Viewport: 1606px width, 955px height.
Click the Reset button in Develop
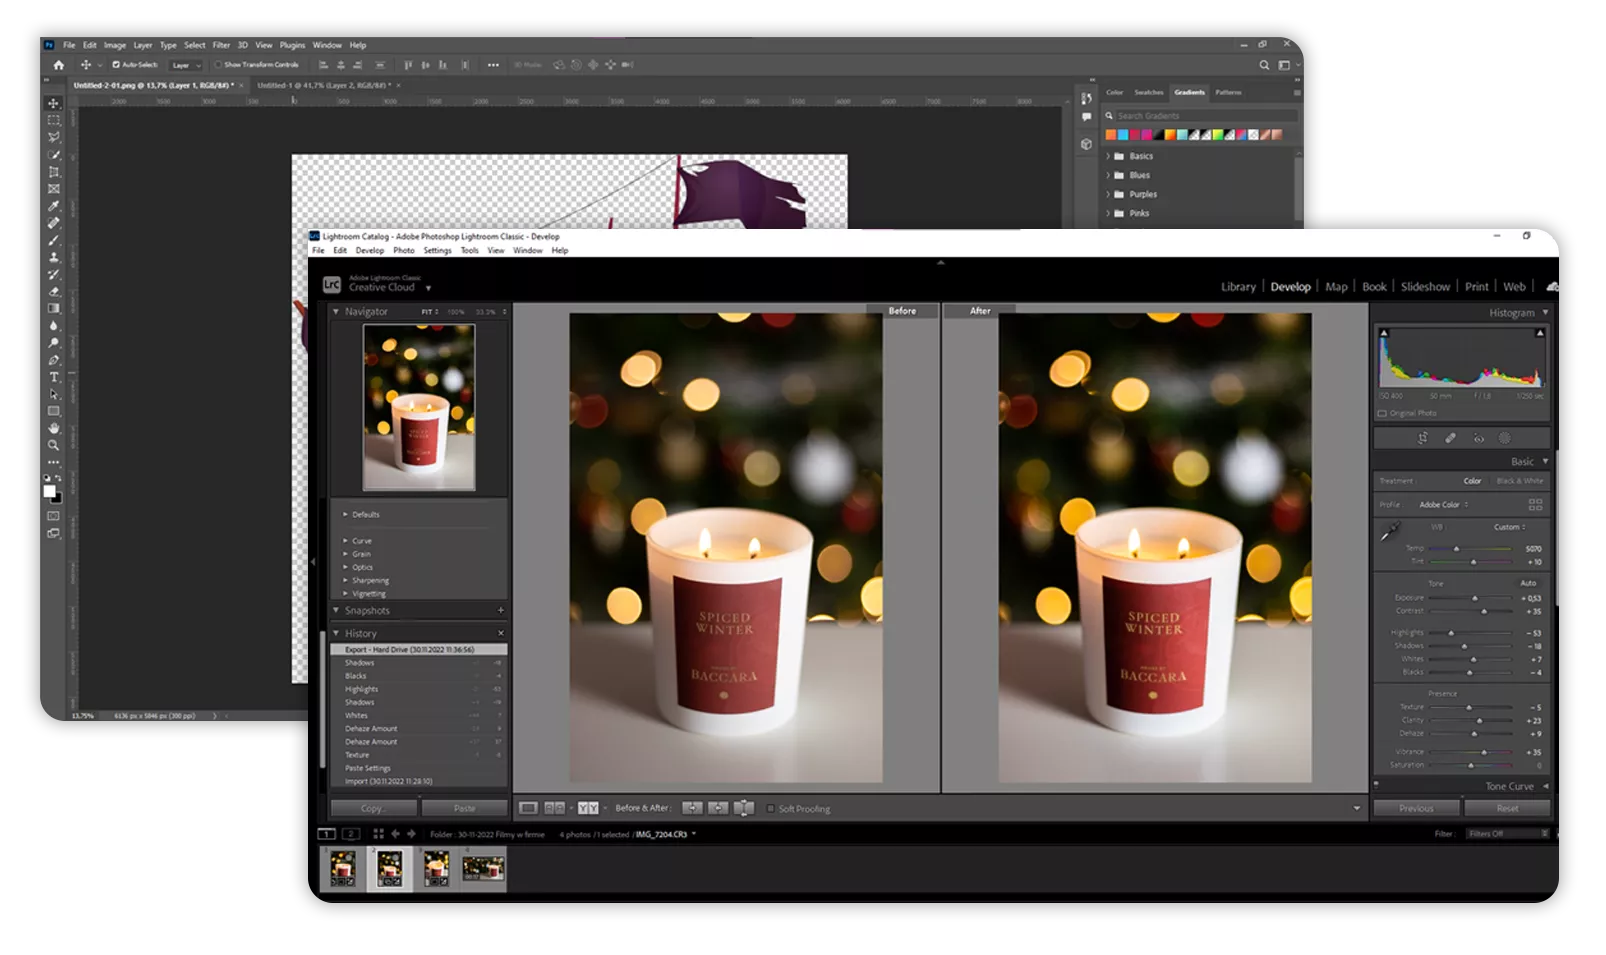(1507, 808)
